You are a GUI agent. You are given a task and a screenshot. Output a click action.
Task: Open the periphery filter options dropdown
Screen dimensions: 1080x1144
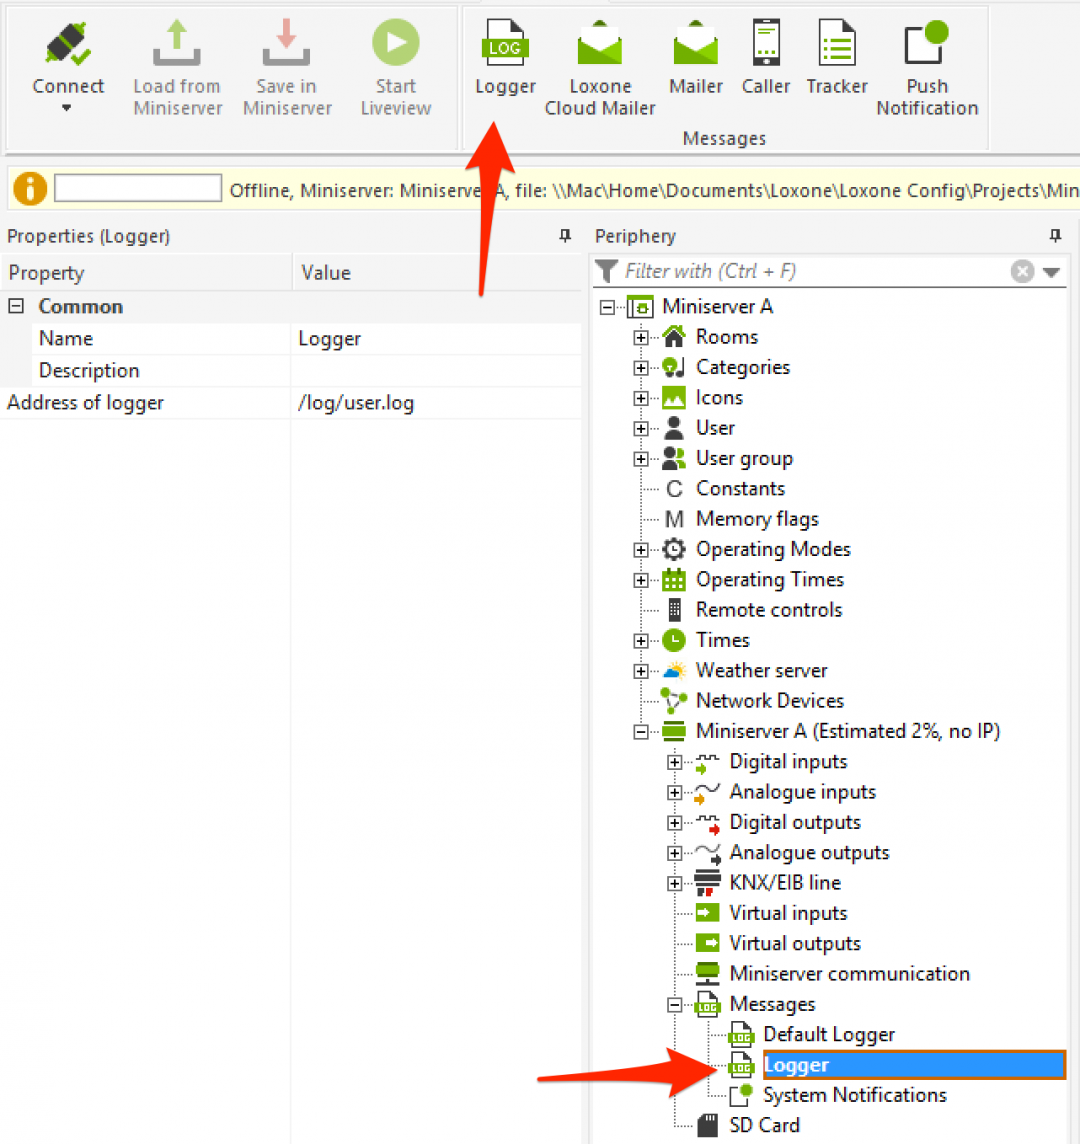[x=1050, y=272]
